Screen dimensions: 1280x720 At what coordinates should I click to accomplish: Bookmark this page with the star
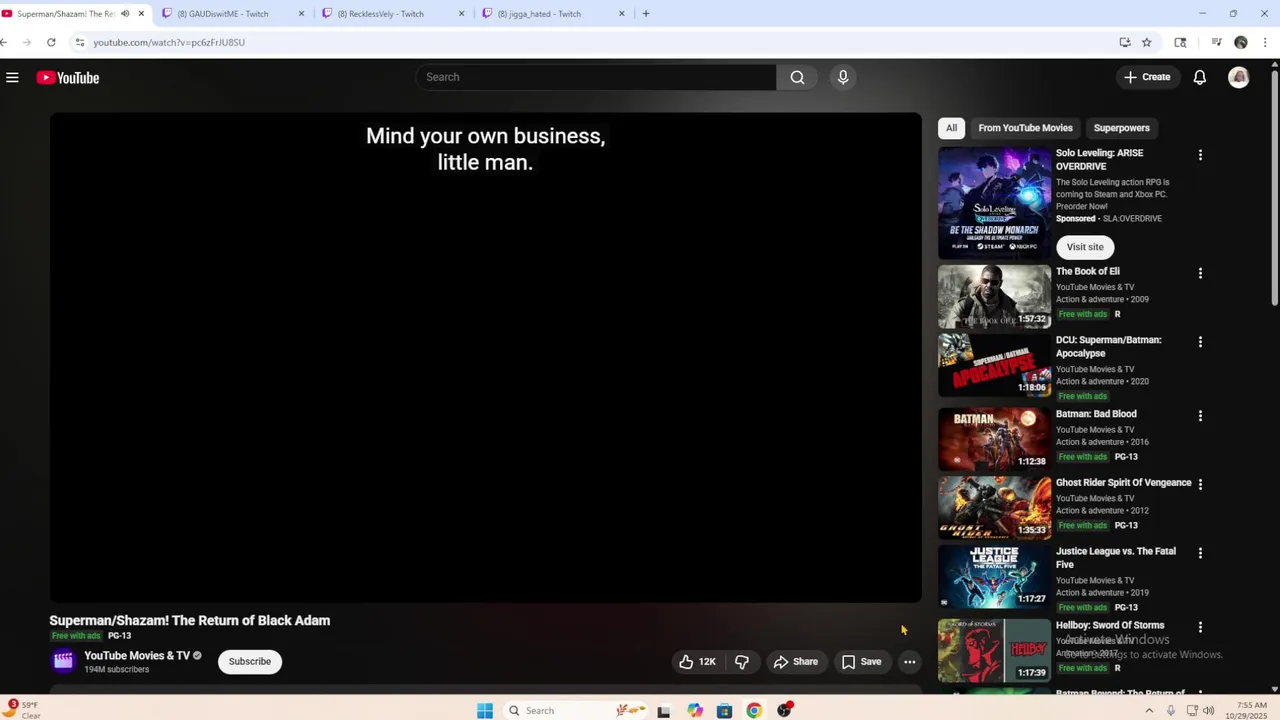(1146, 42)
